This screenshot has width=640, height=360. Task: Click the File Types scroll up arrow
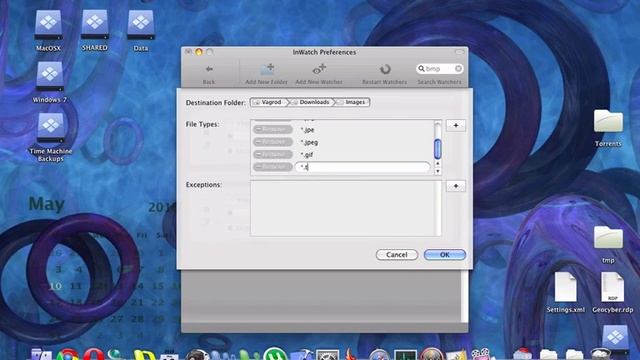pos(438,164)
